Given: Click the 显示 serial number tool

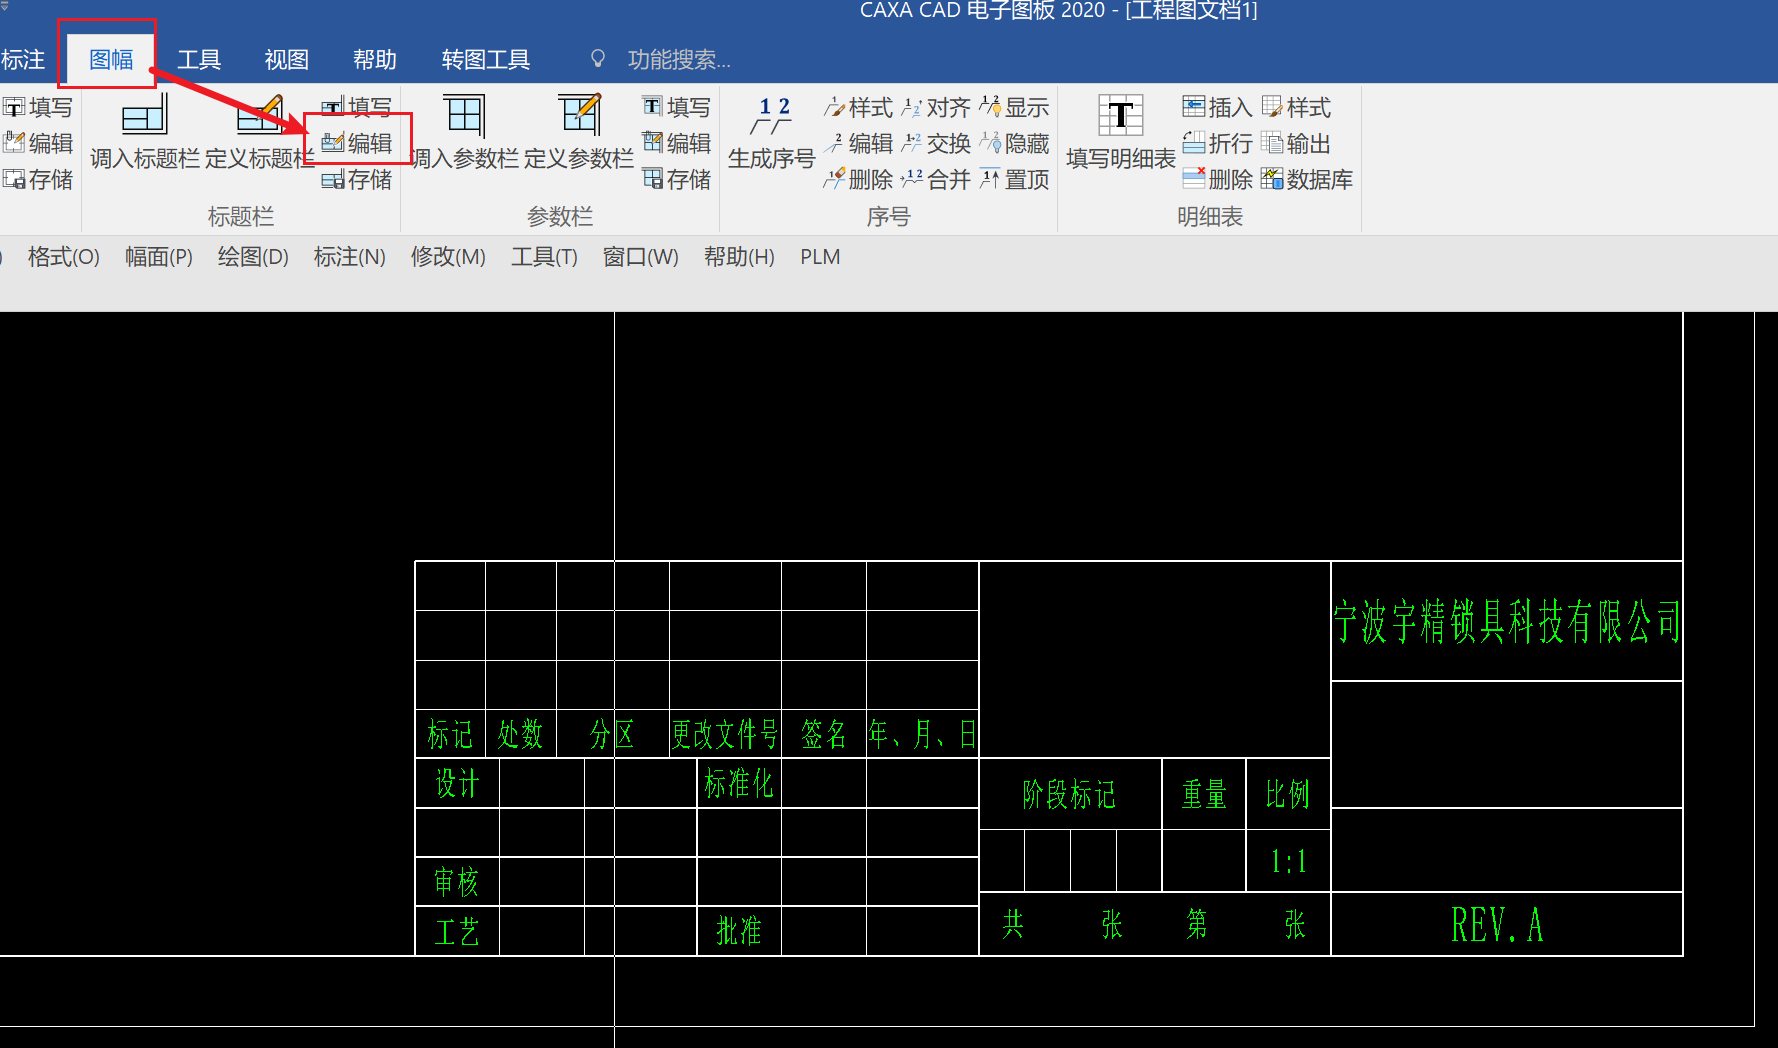Looking at the screenshot, I should point(1014,107).
